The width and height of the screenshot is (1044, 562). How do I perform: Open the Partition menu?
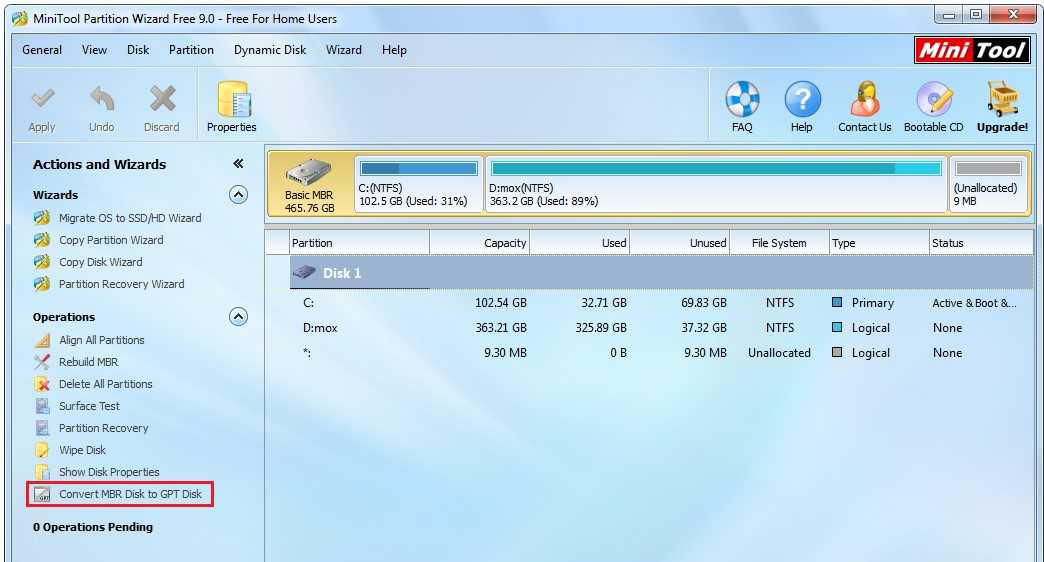(191, 50)
